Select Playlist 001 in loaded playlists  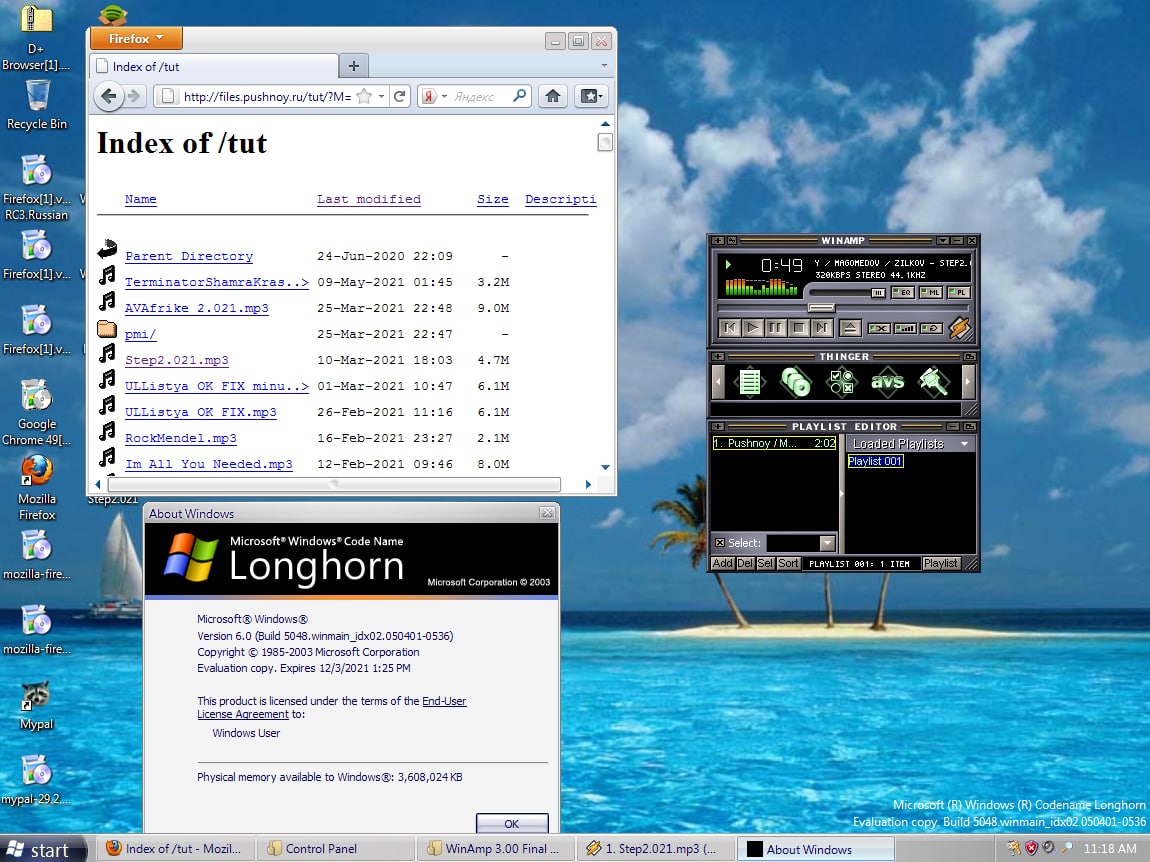tap(874, 461)
